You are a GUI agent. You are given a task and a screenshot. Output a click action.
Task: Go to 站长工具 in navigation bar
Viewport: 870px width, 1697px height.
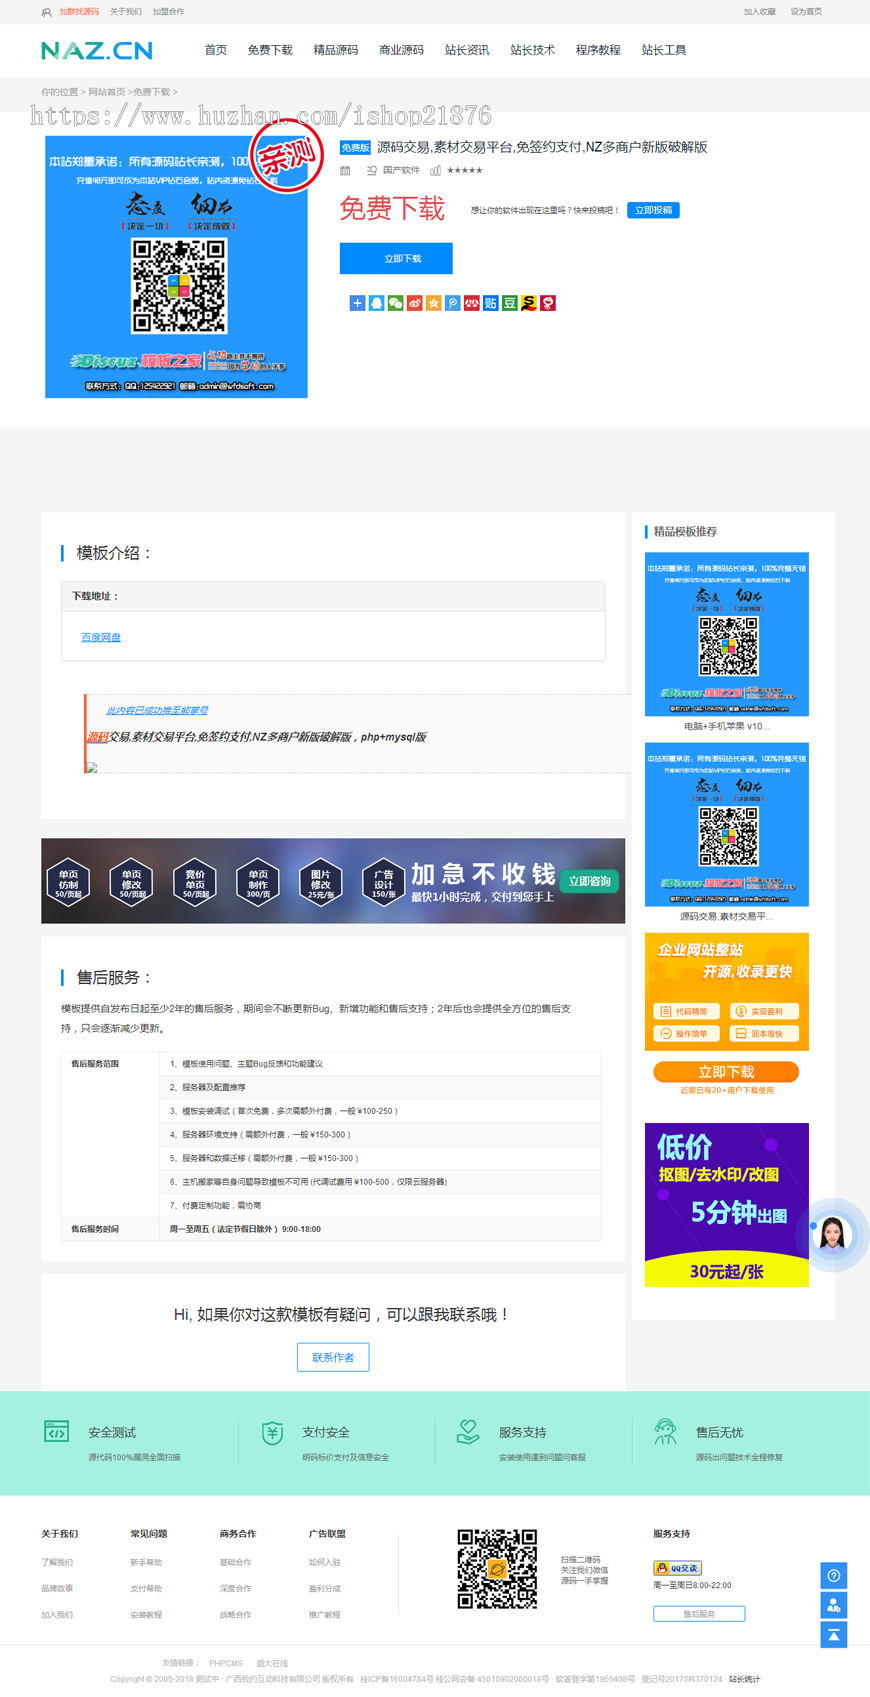click(664, 50)
